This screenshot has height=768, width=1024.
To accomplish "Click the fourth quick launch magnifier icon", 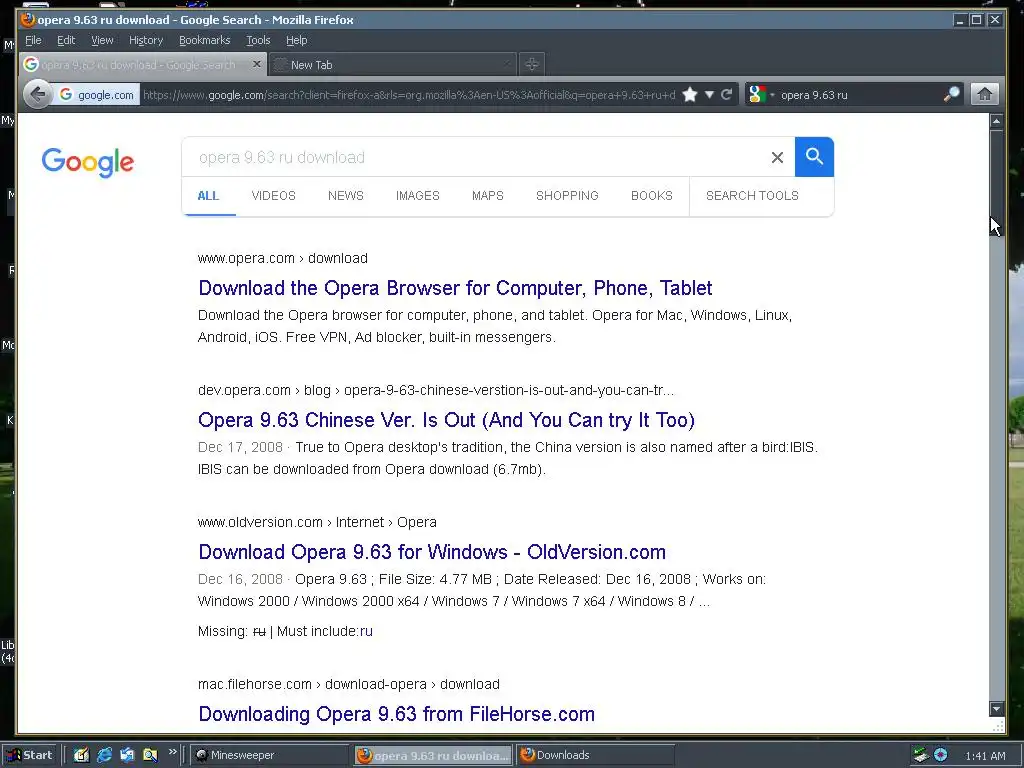I will [x=150, y=755].
